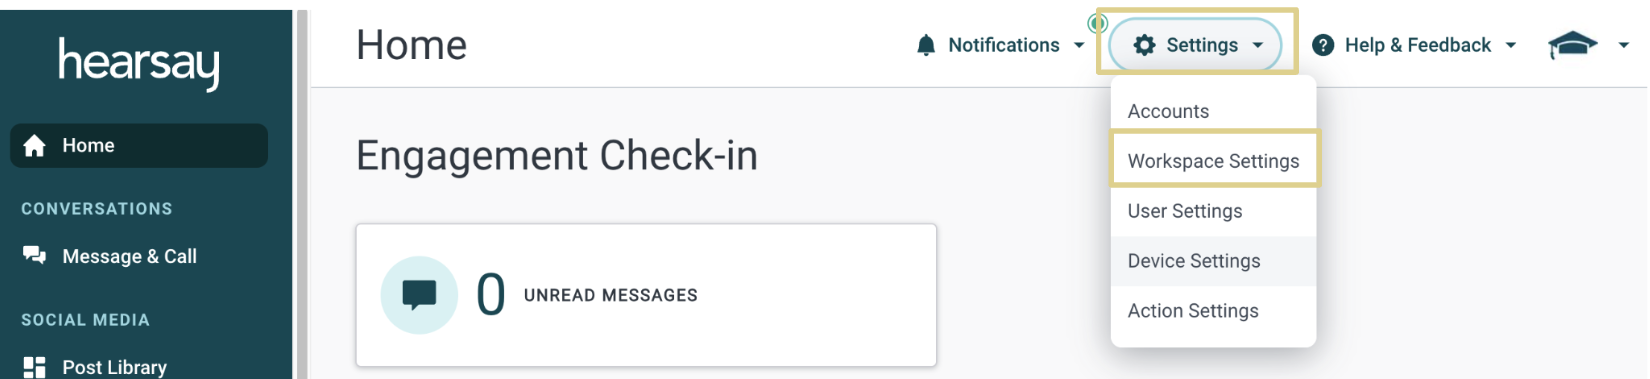Open the Unread Messages card
Viewport: 1650px width, 379px height.
pos(646,295)
